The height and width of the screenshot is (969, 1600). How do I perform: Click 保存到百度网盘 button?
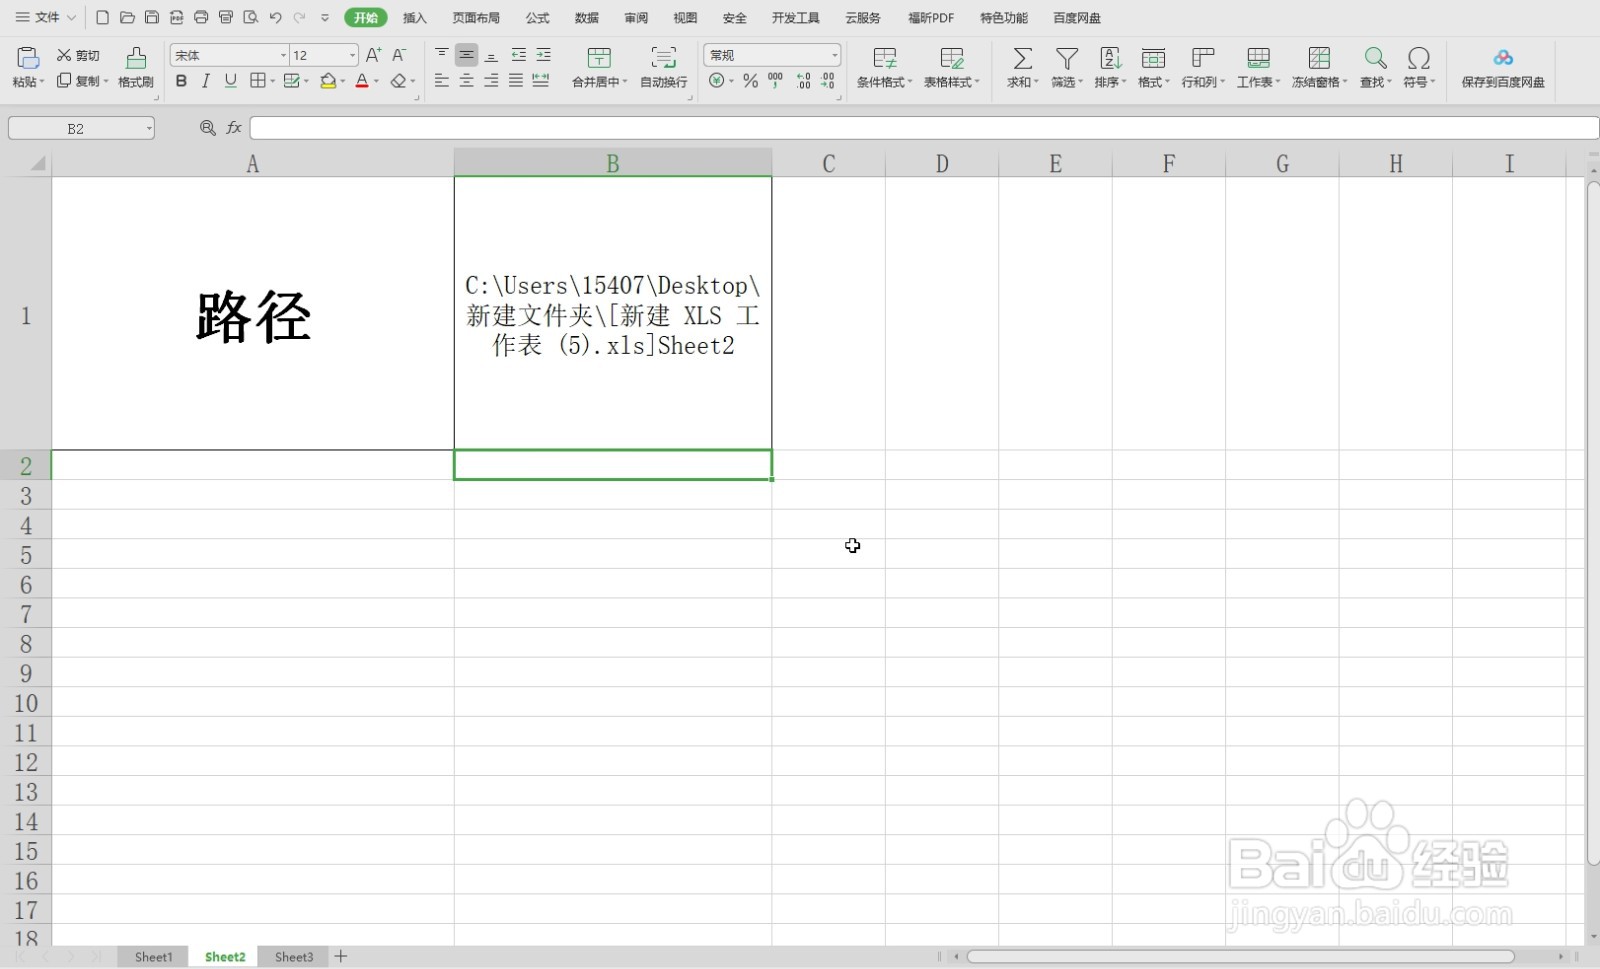[x=1503, y=67]
